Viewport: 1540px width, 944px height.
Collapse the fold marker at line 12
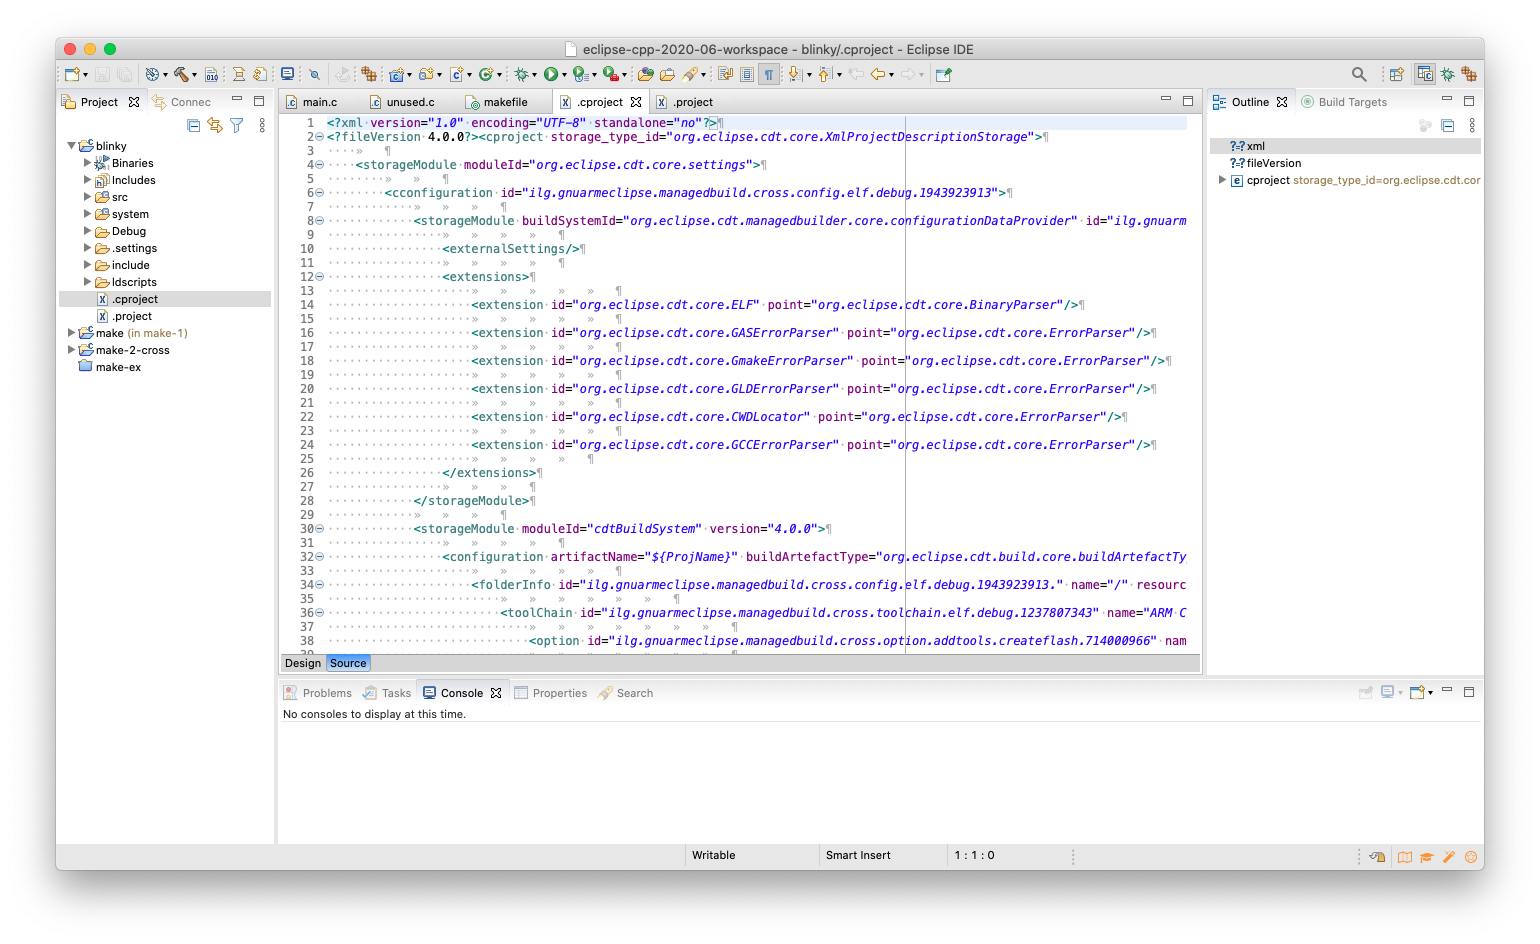coord(319,277)
